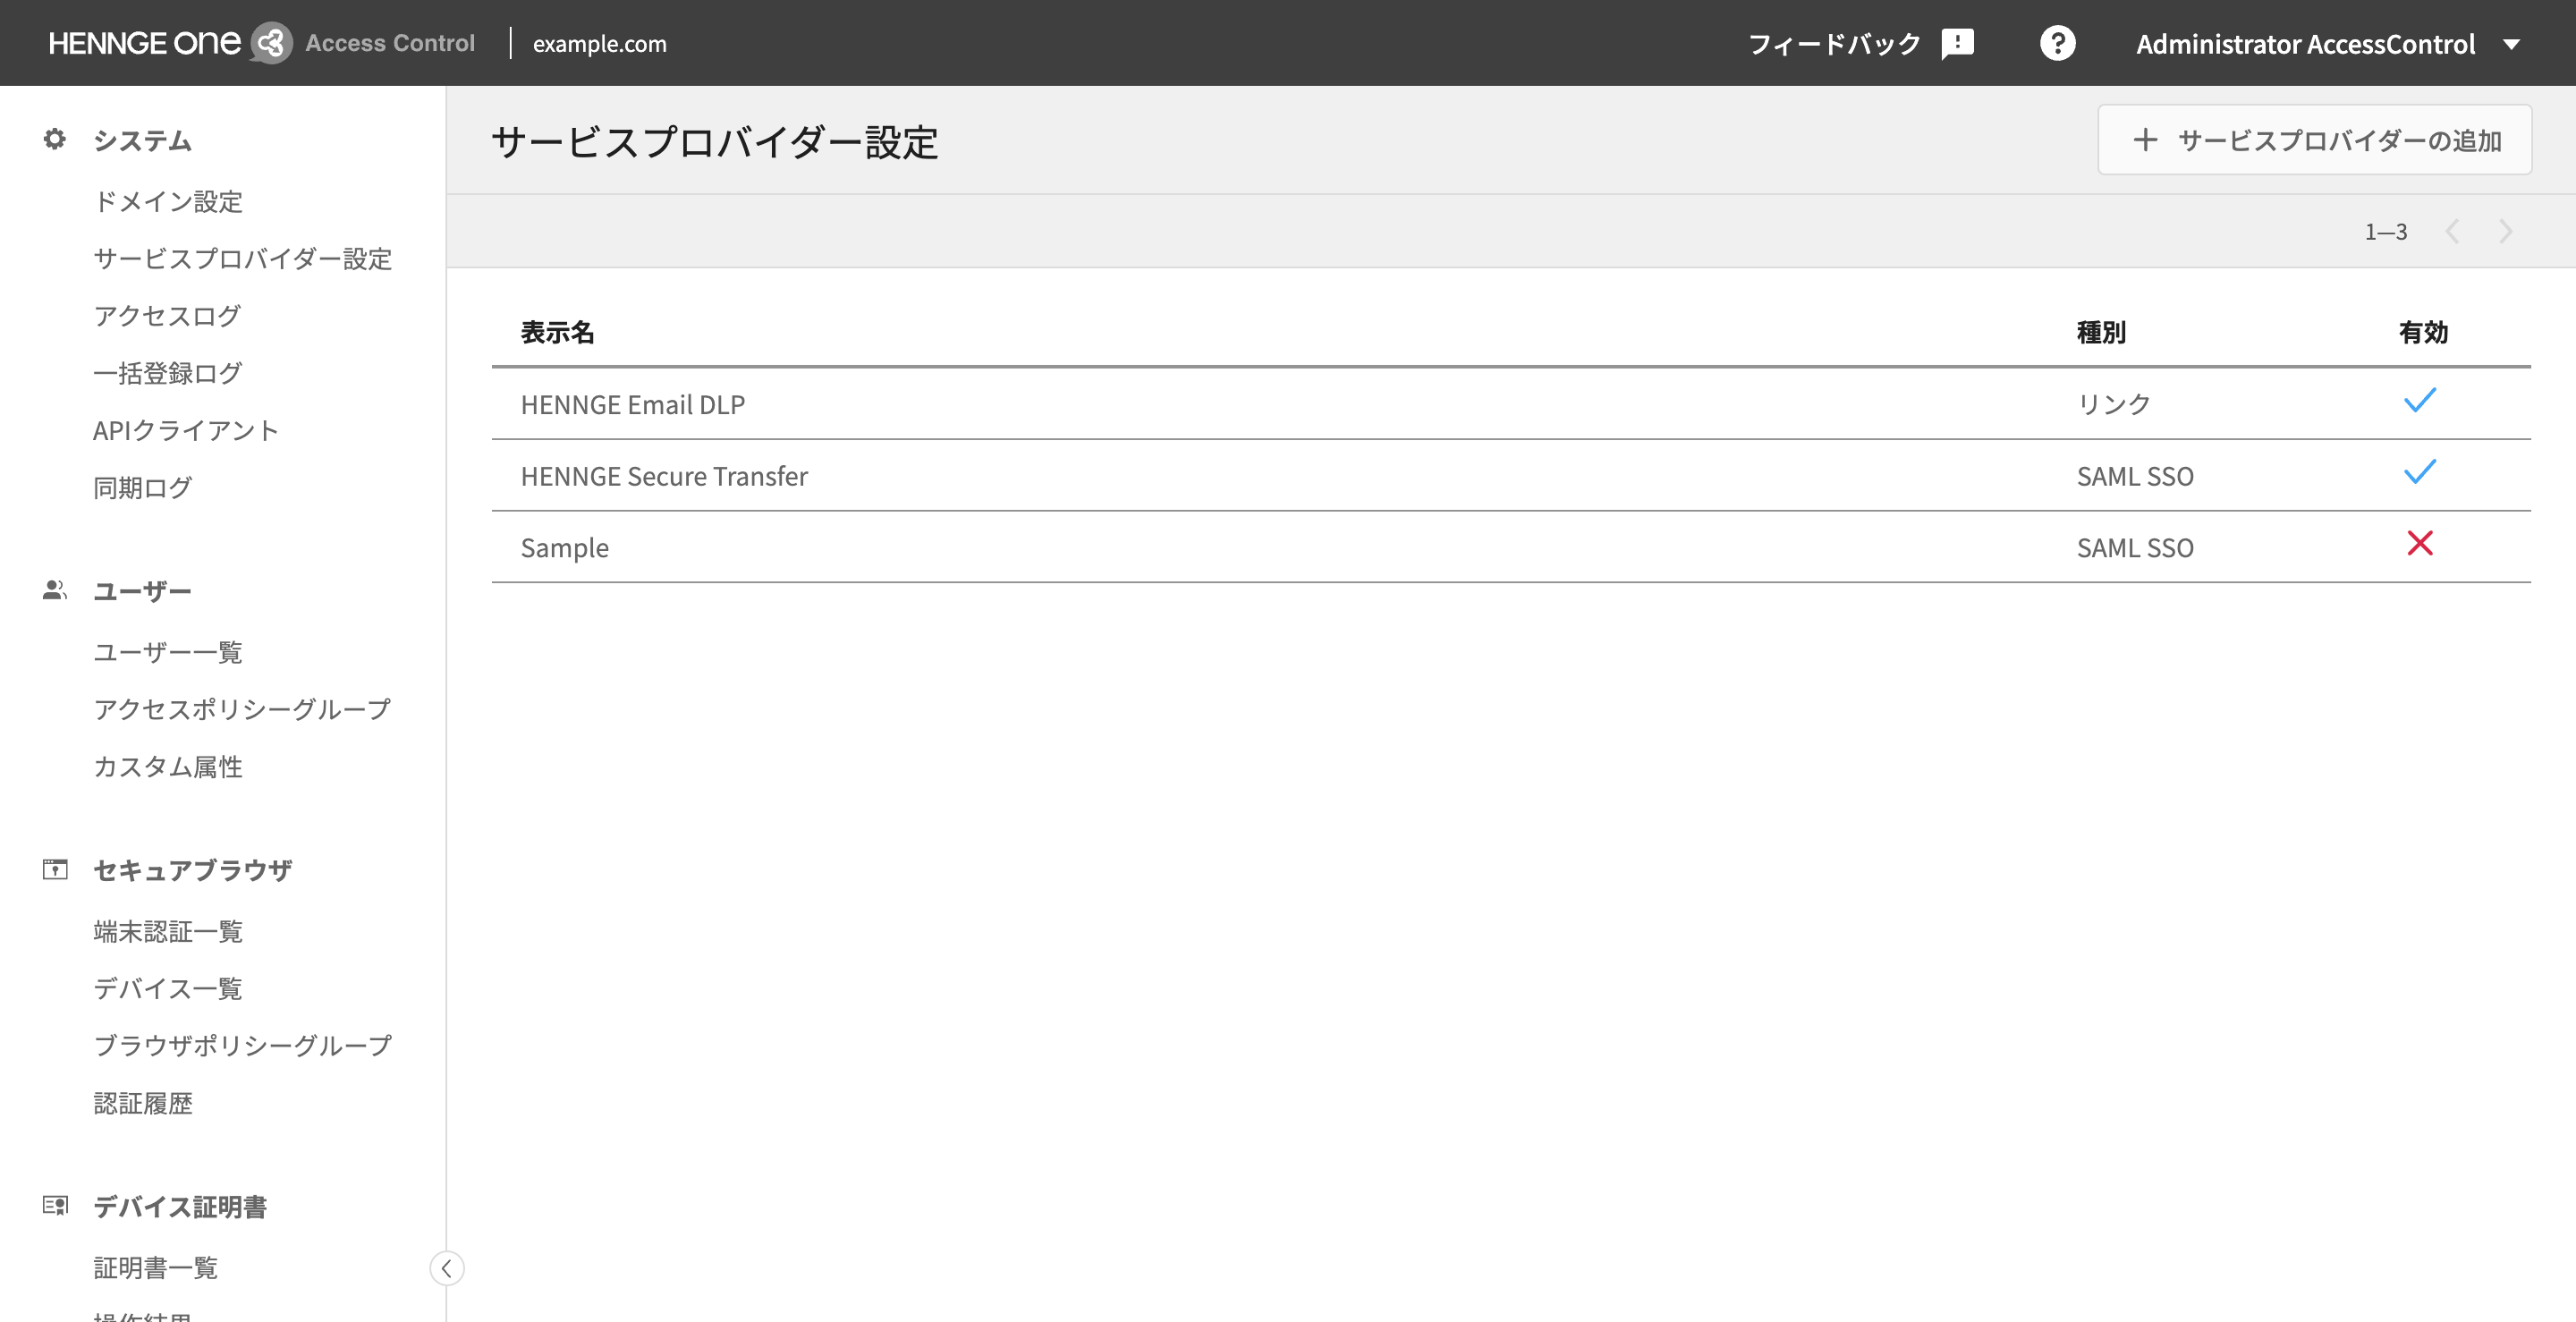Click the Access Control share-style logo icon

(x=271, y=43)
